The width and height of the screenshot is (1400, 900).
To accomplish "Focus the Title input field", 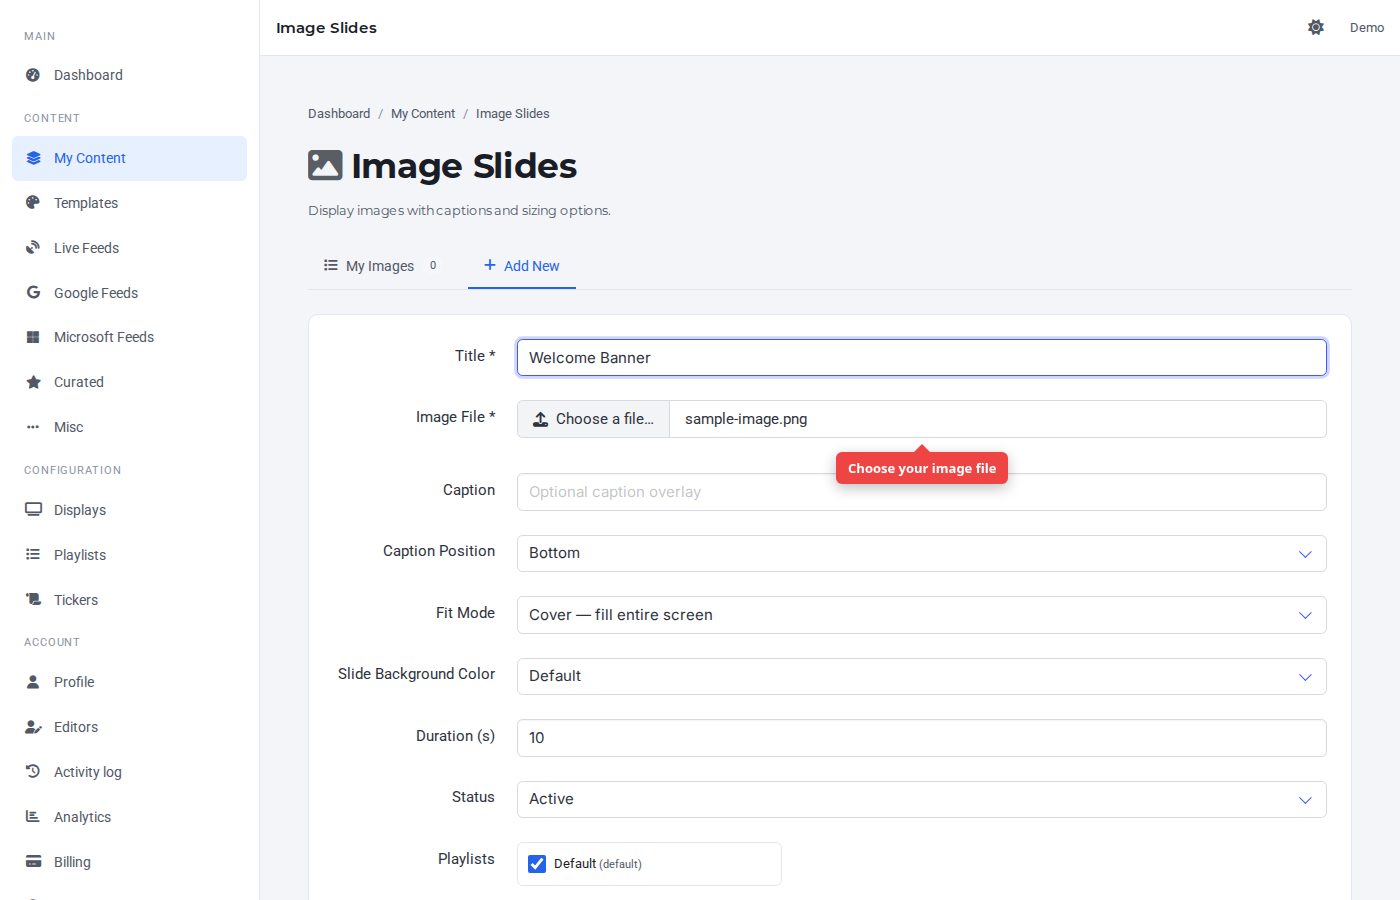I will tap(921, 358).
